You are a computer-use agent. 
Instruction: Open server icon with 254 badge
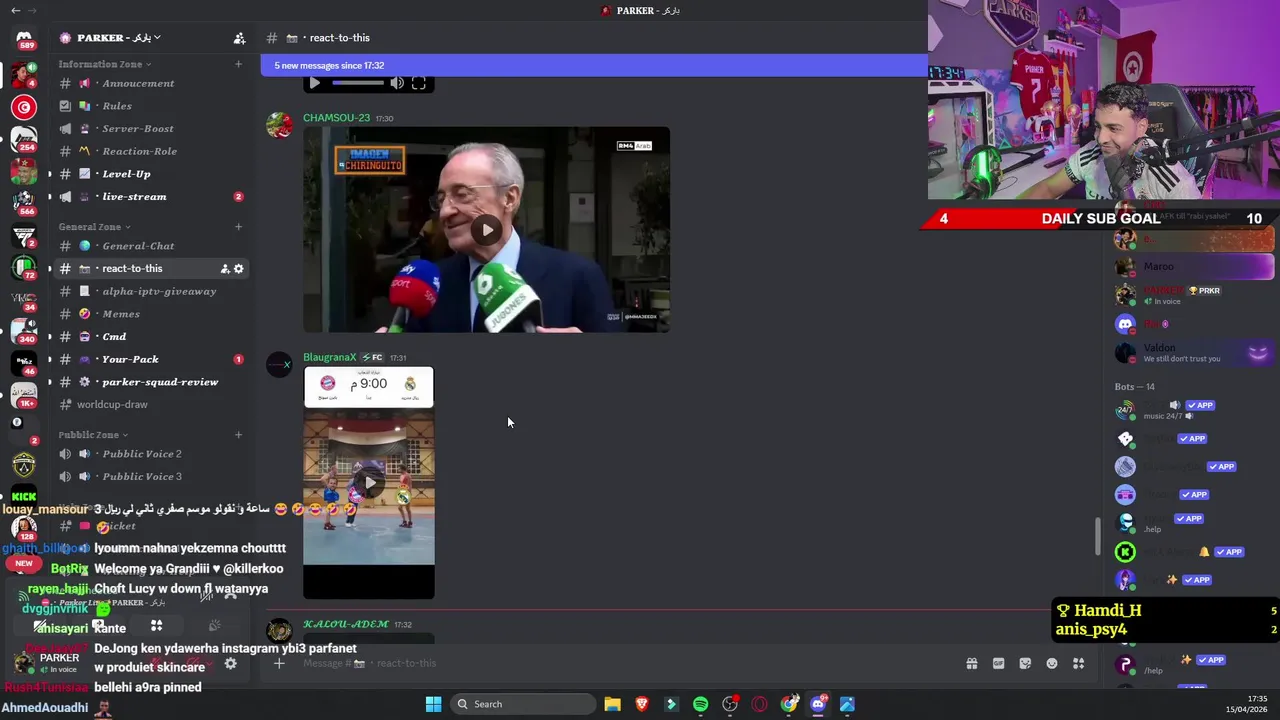(x=24, y=139)
